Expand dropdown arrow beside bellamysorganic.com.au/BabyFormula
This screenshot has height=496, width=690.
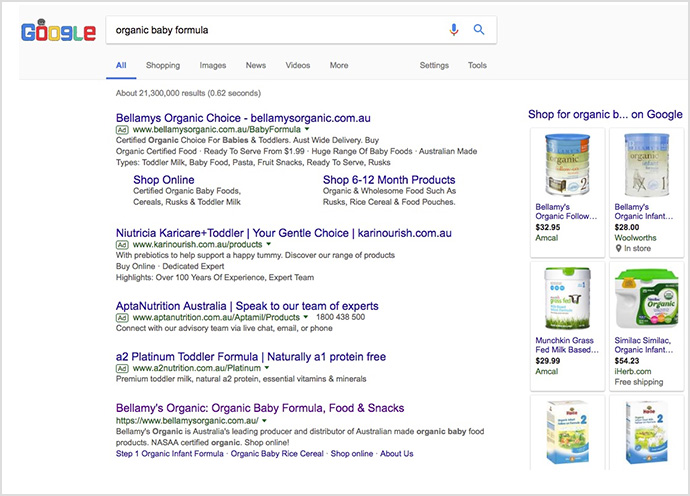(307, 129)
